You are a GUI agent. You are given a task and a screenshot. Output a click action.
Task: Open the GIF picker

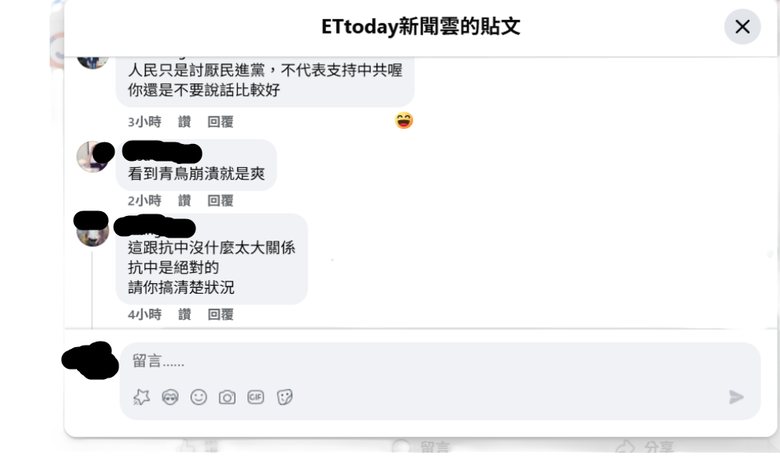256,397
